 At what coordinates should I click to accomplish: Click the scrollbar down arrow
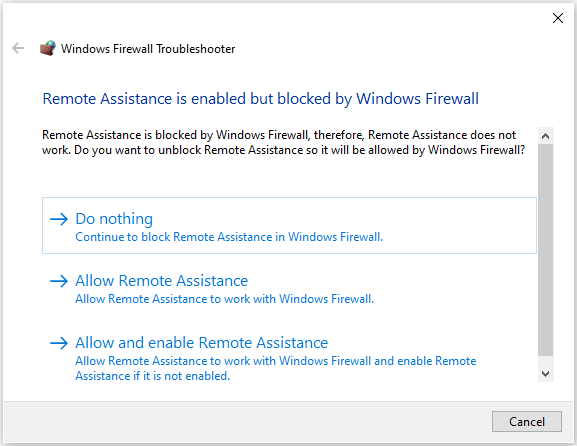click(x=546, y=374)
